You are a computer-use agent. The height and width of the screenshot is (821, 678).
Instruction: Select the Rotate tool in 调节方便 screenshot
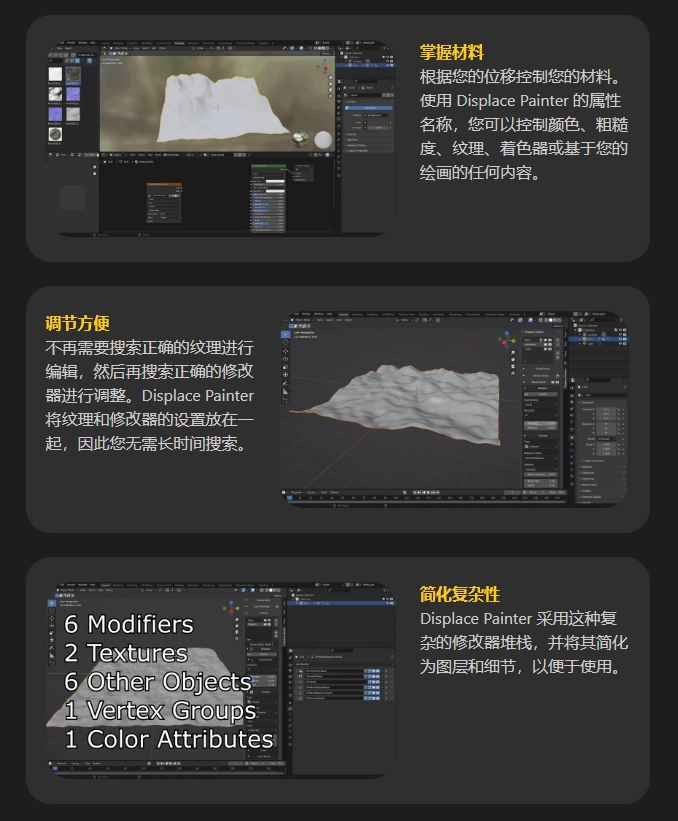(285, 359)
